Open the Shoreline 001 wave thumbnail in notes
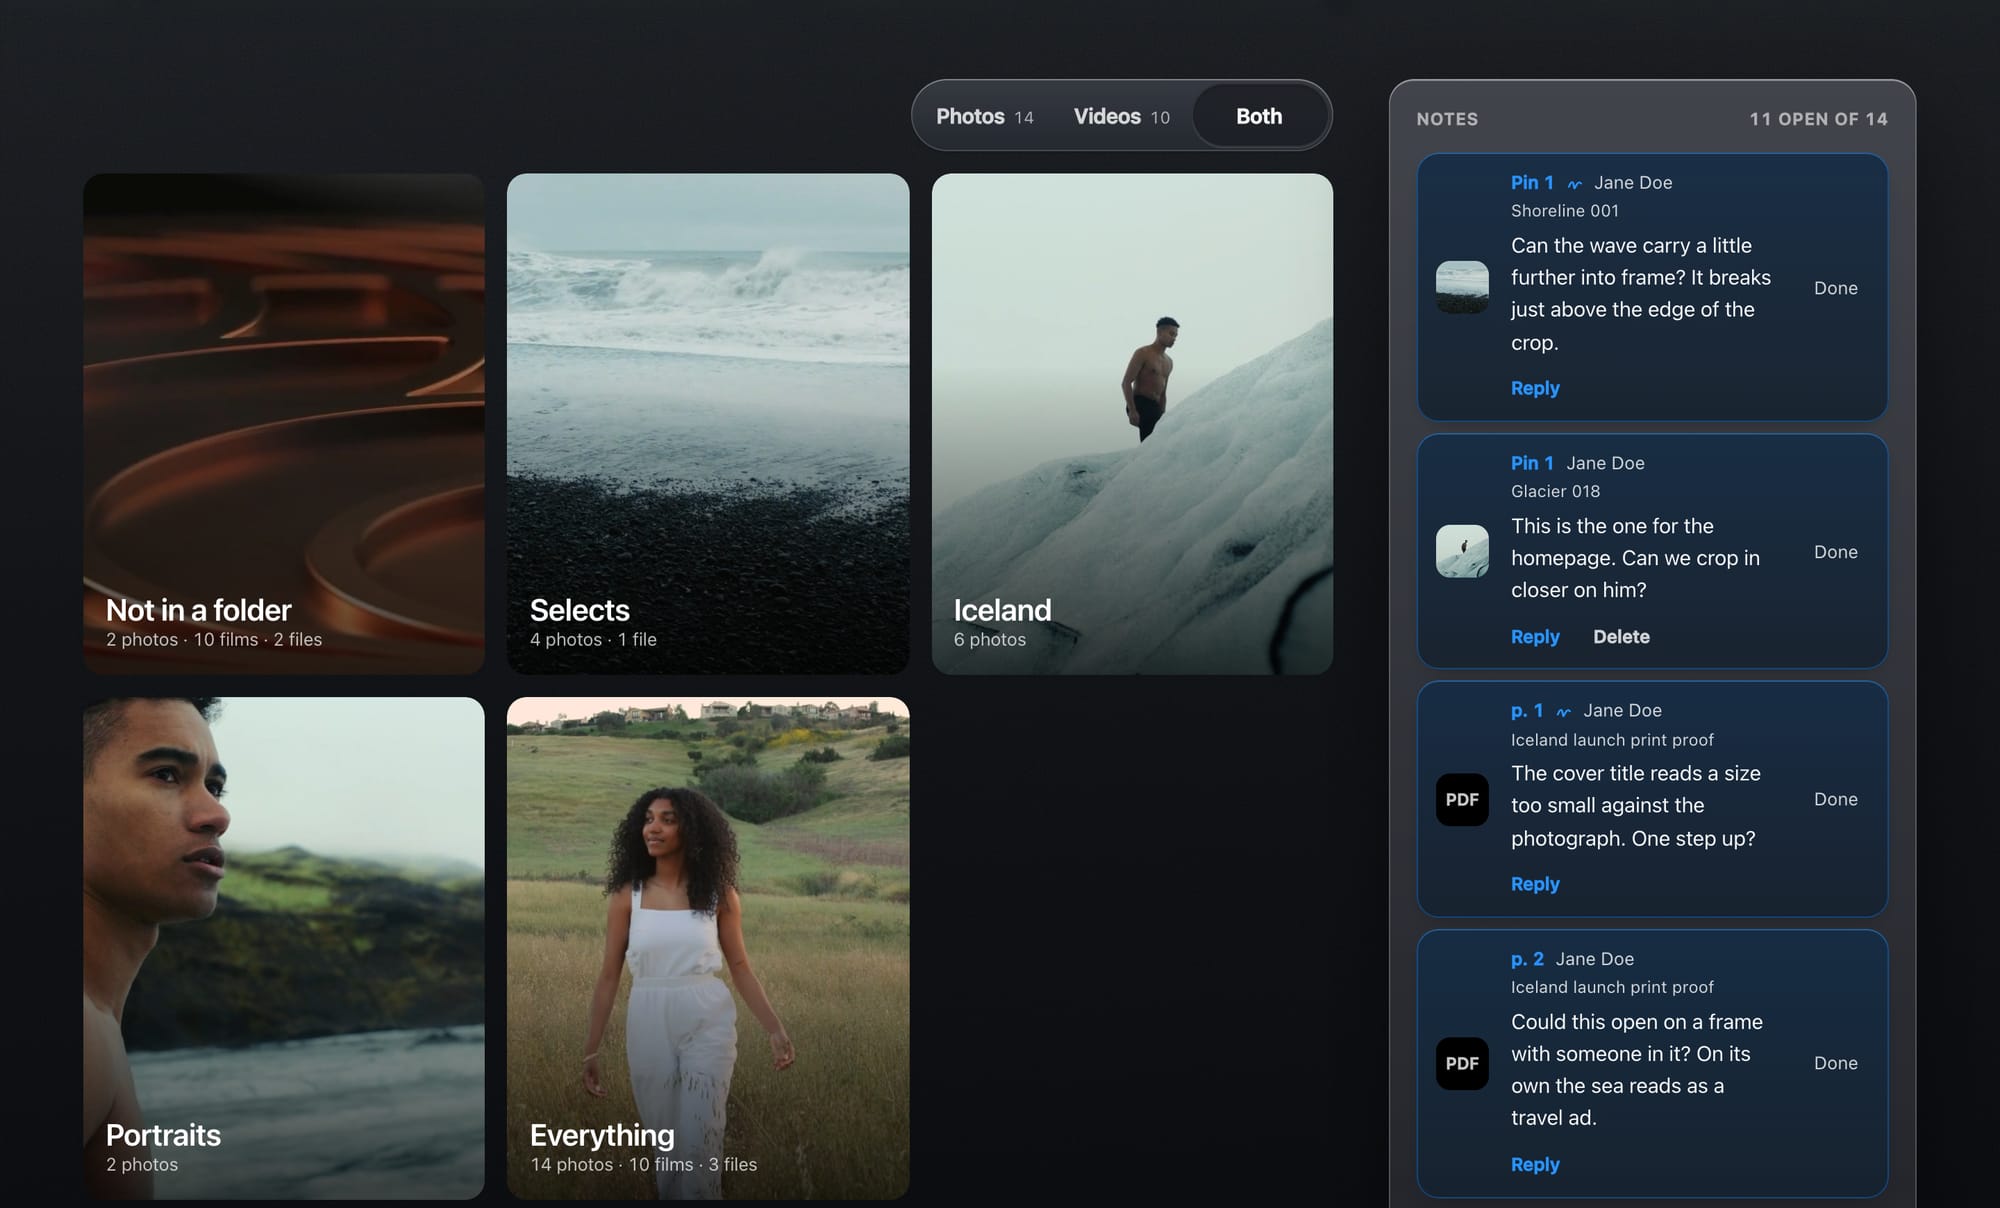 click(1462, 288)
